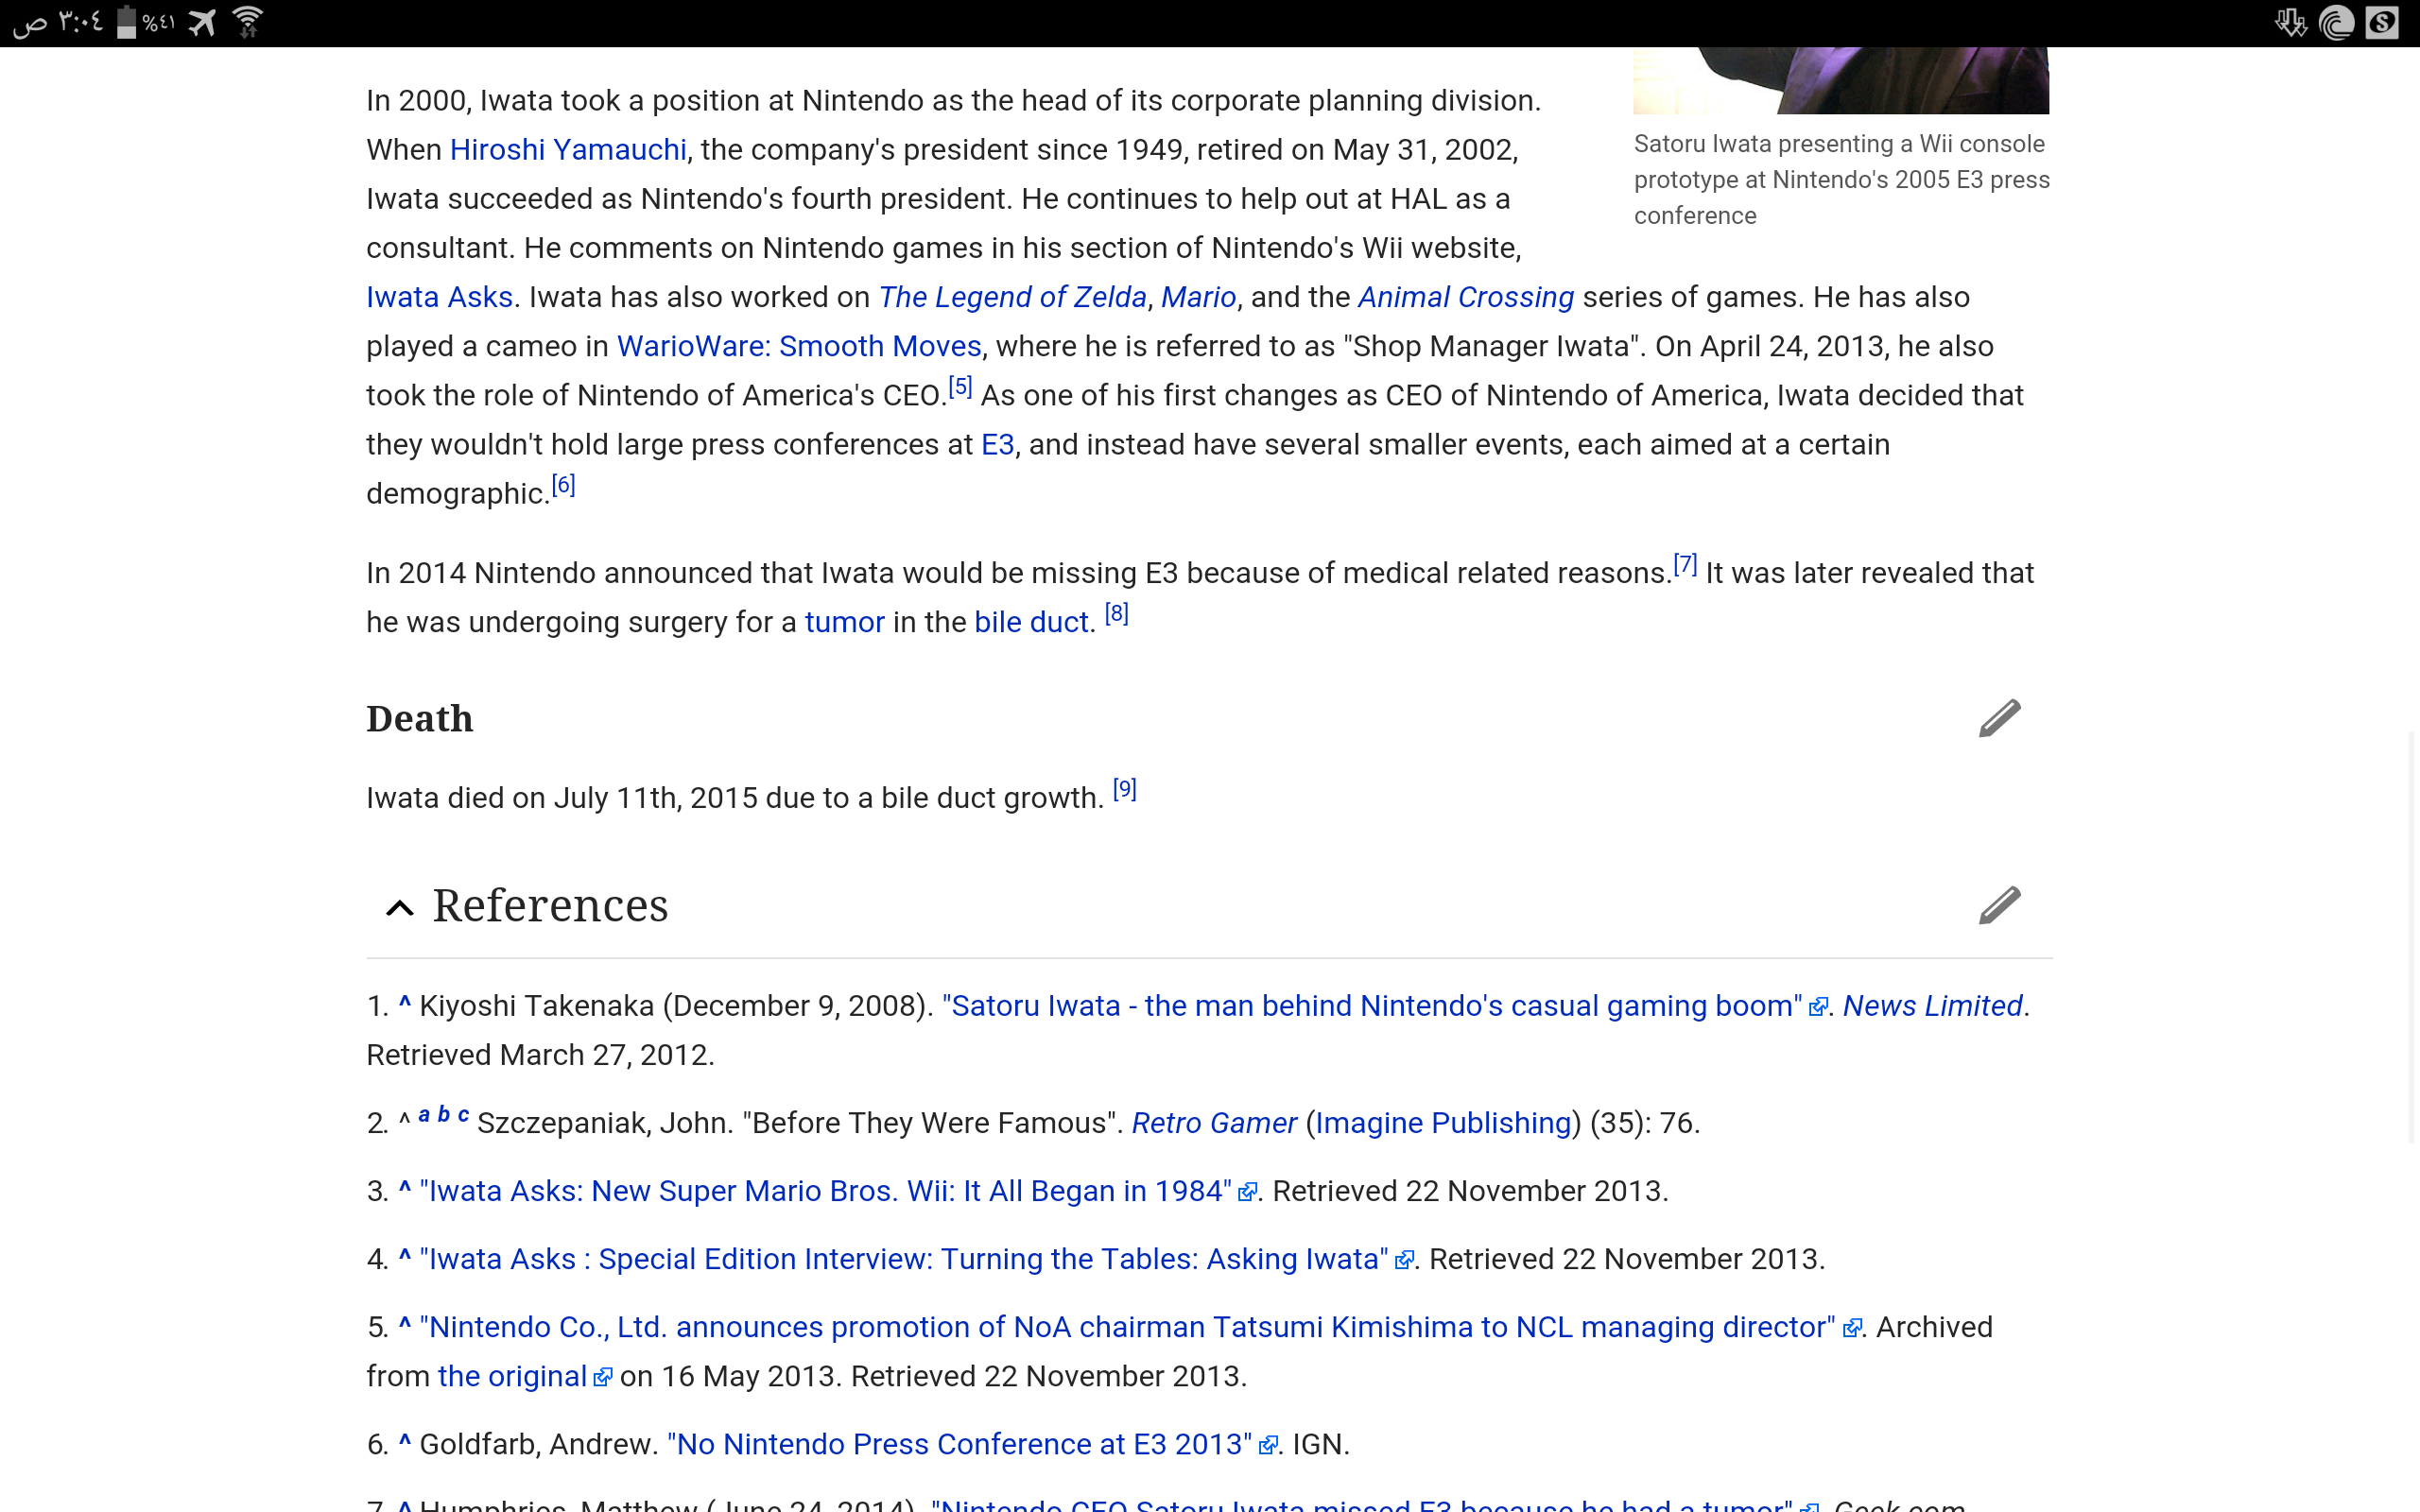
Task: Tap the image caption about Wii console prototype
Action: 1841,180
